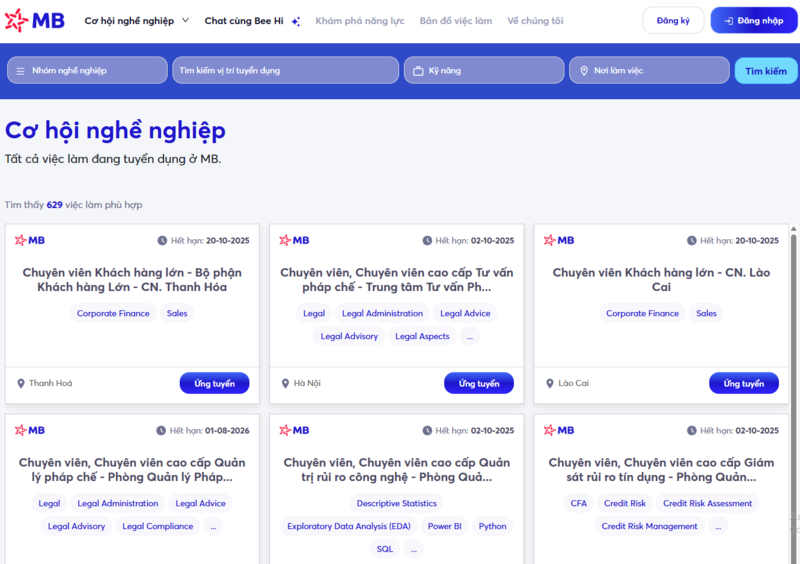Click the location pin next to Hà Nội
The image size is (800, 564).
coord(286,383)
